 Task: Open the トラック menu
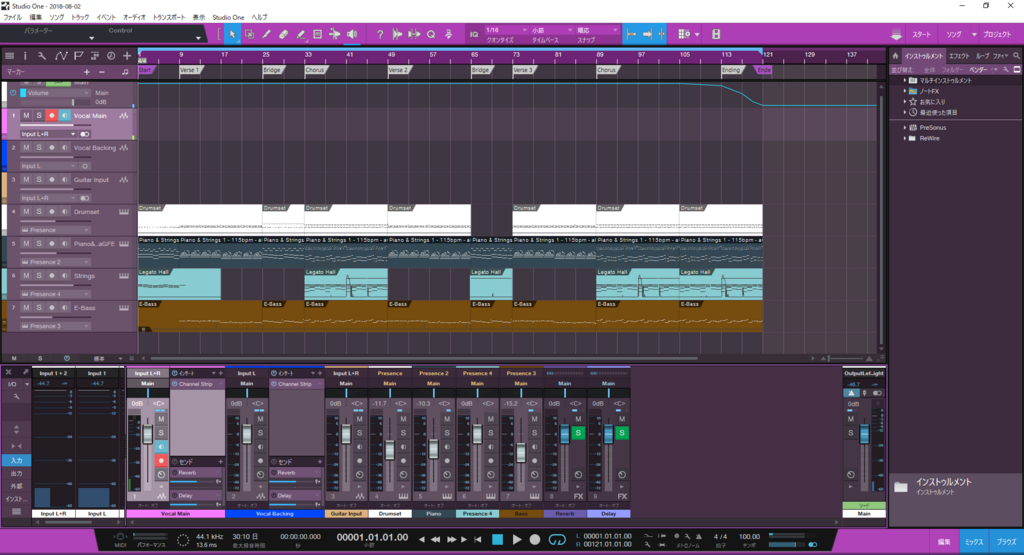pyautogui.click(x=80, y=17)
